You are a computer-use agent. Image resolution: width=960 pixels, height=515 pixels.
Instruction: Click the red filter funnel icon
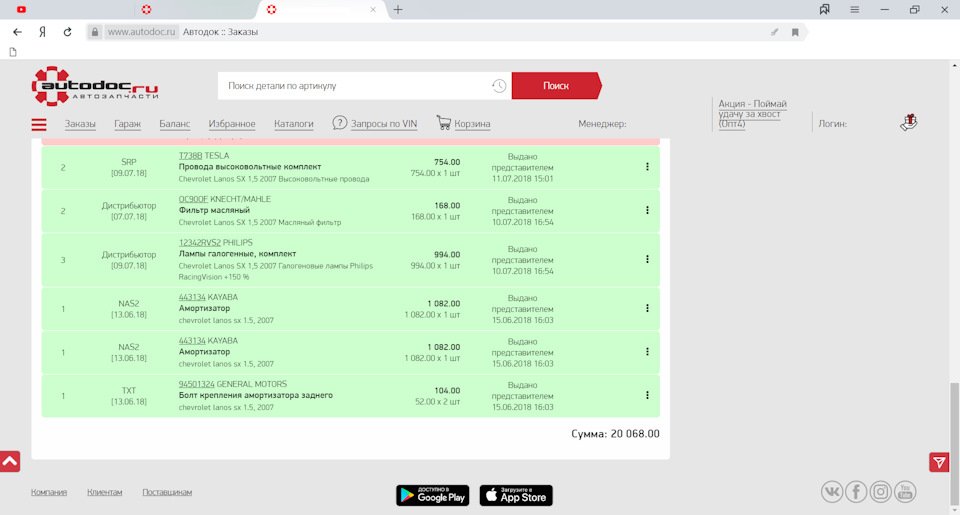pos(939,462)
